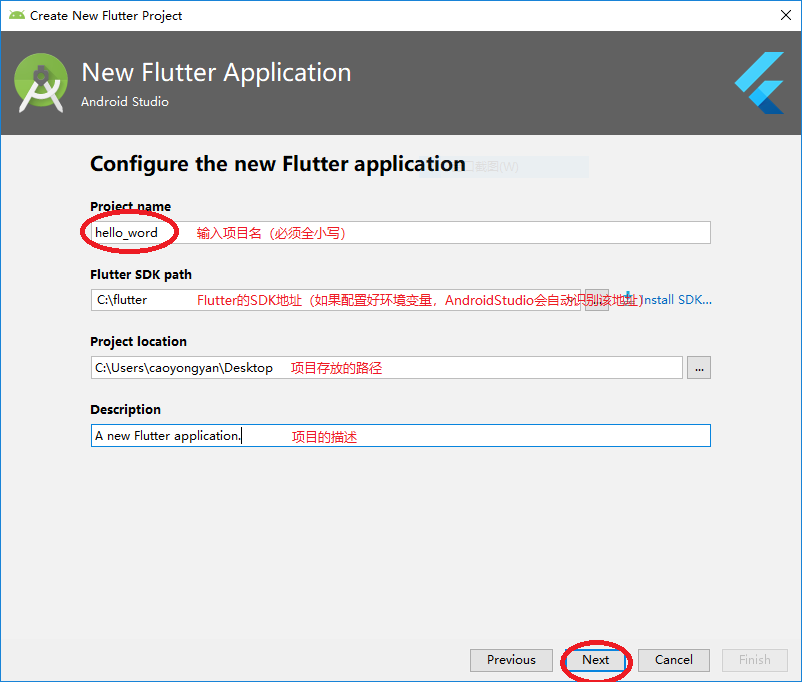Click into the Flutter SDK path field
This screenshot has width=802, height=682.
(x=336, y=300)
